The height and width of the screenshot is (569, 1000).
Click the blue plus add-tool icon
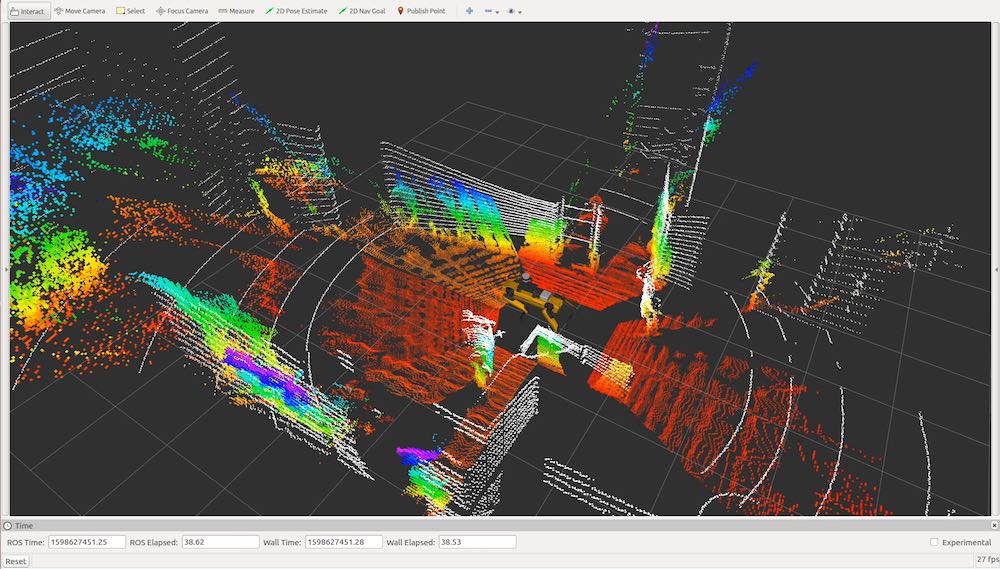(x=469, y=11)
